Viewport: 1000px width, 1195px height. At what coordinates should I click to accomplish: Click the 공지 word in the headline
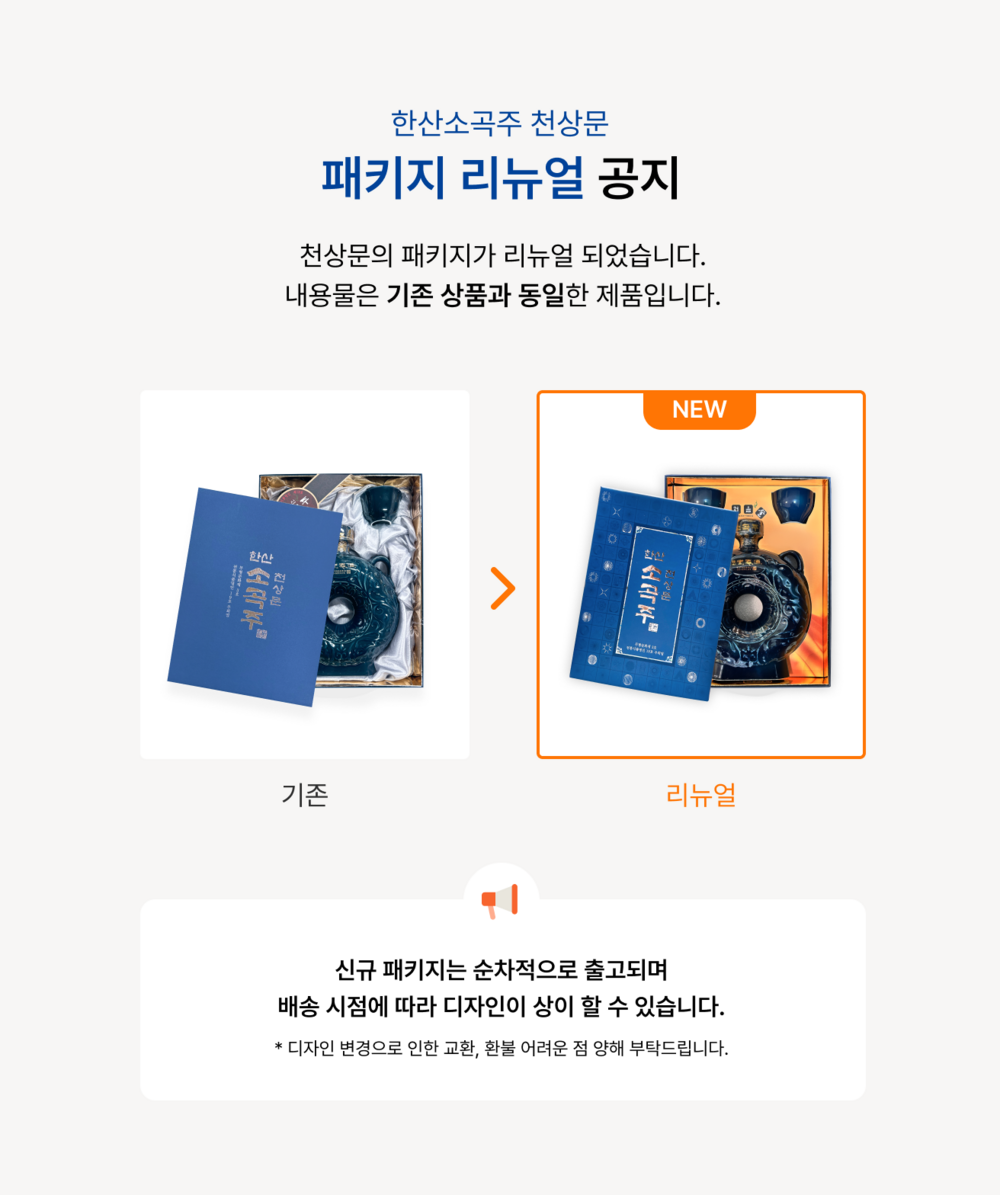638,178
